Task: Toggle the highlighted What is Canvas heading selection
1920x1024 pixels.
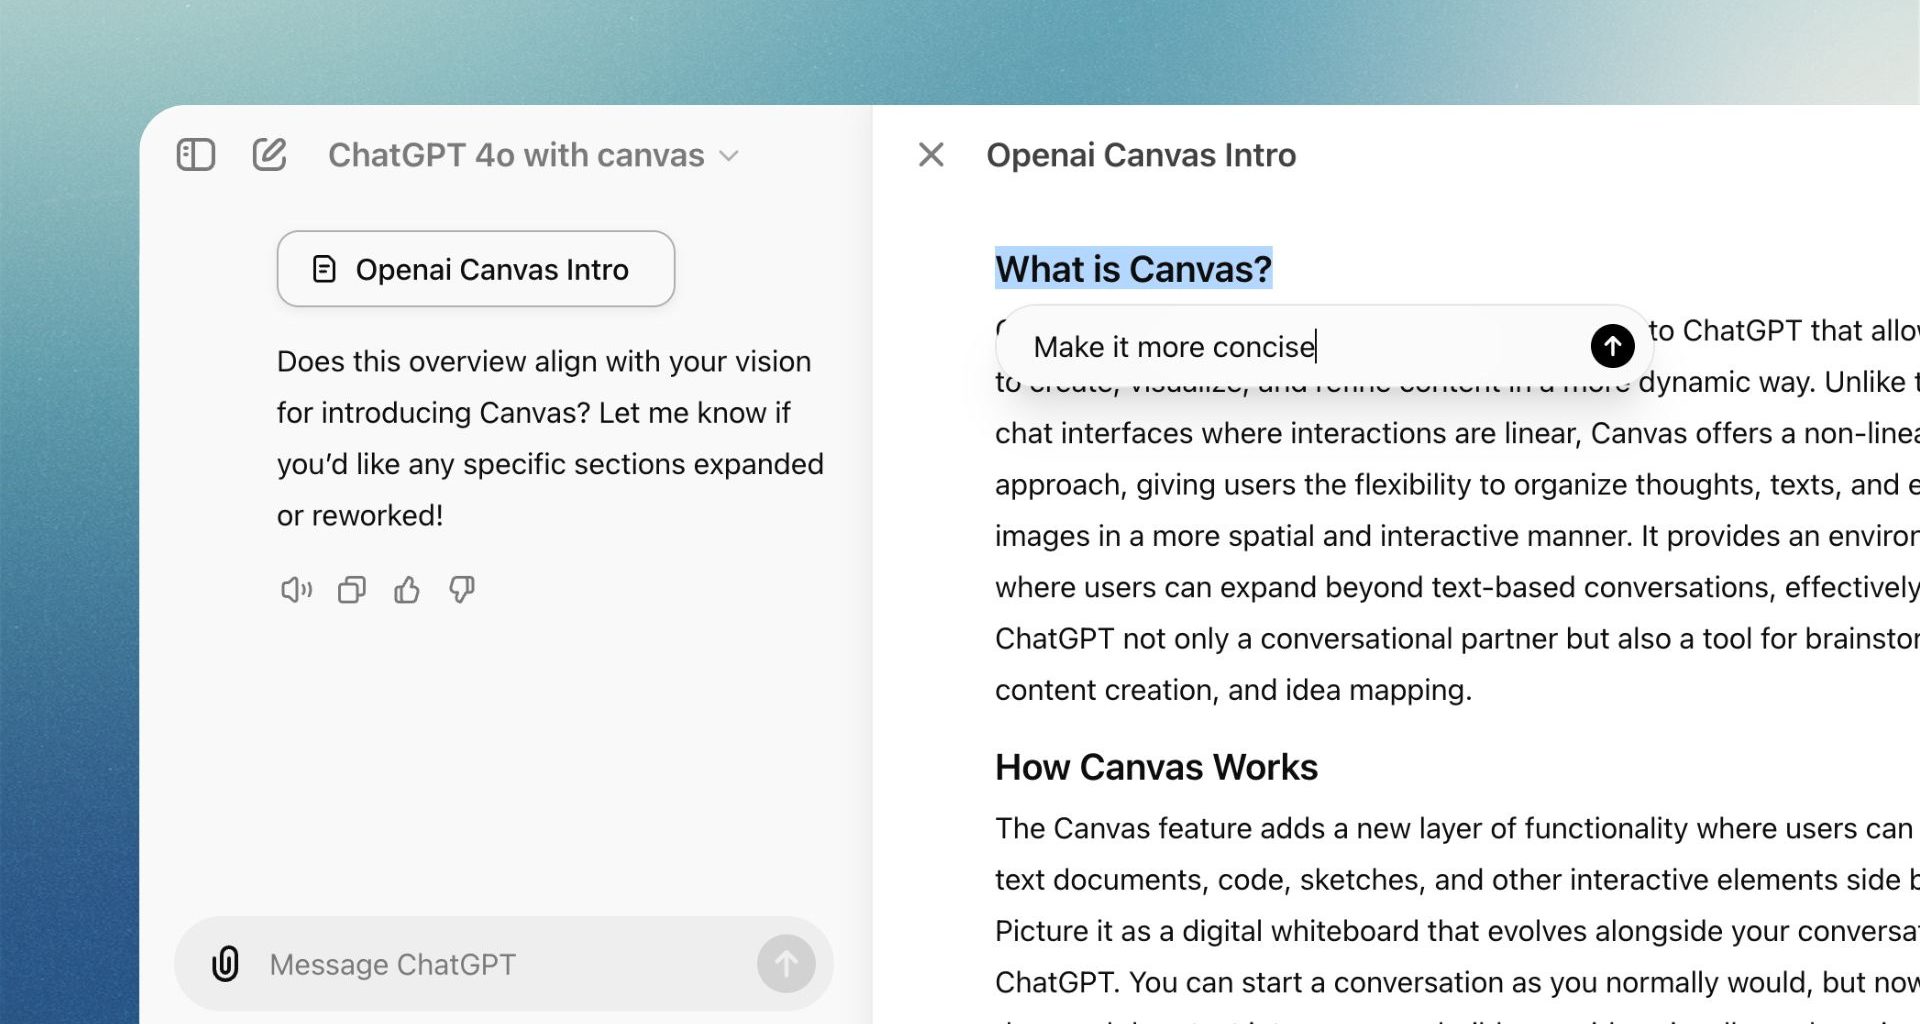Action: tap(1132, 268)
